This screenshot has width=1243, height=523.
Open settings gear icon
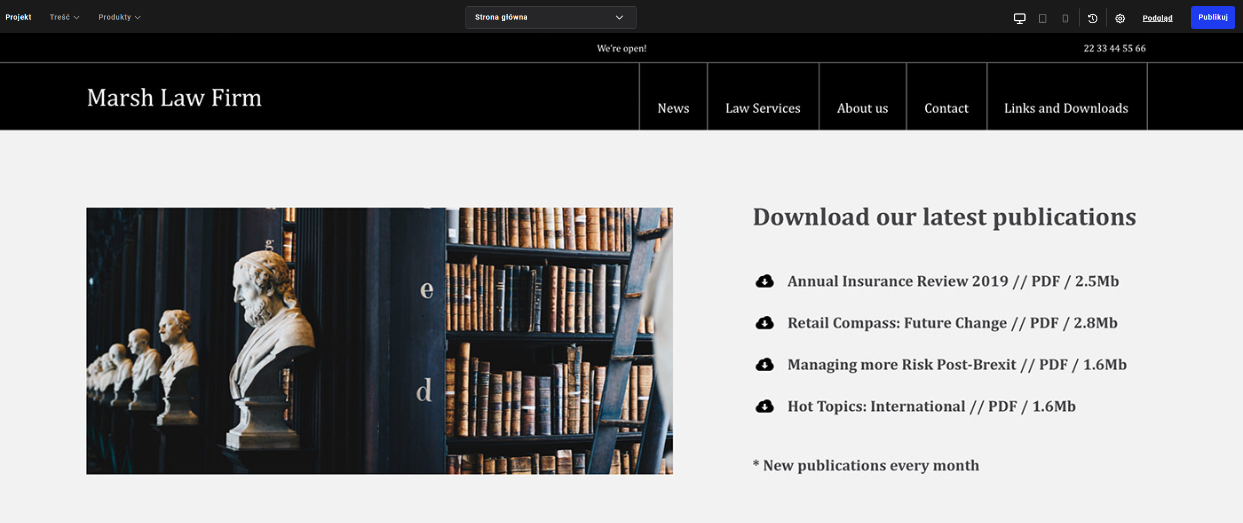pyautogui.click(x=1120, y=18)
